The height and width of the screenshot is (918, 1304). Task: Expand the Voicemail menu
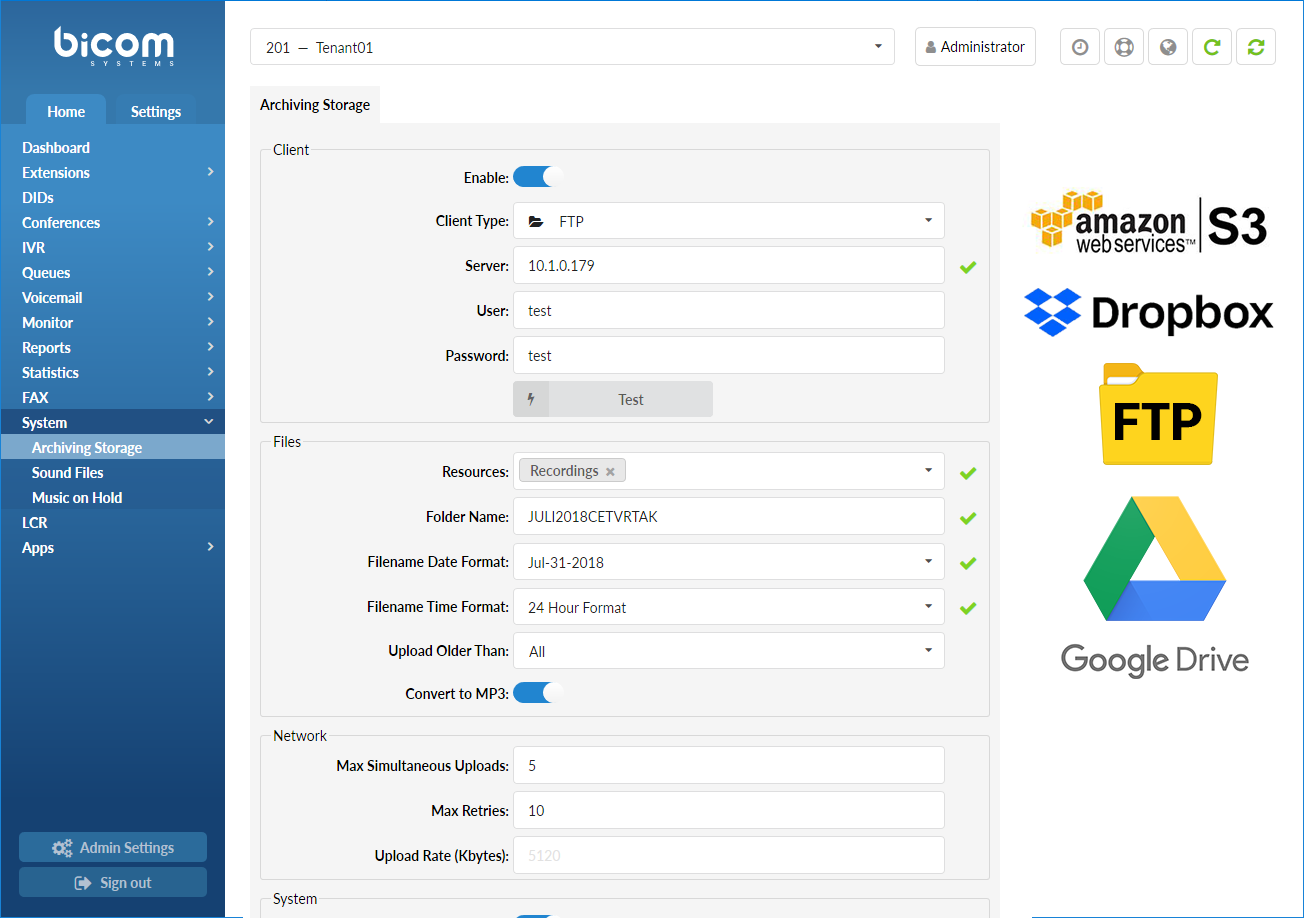(112, 297)
